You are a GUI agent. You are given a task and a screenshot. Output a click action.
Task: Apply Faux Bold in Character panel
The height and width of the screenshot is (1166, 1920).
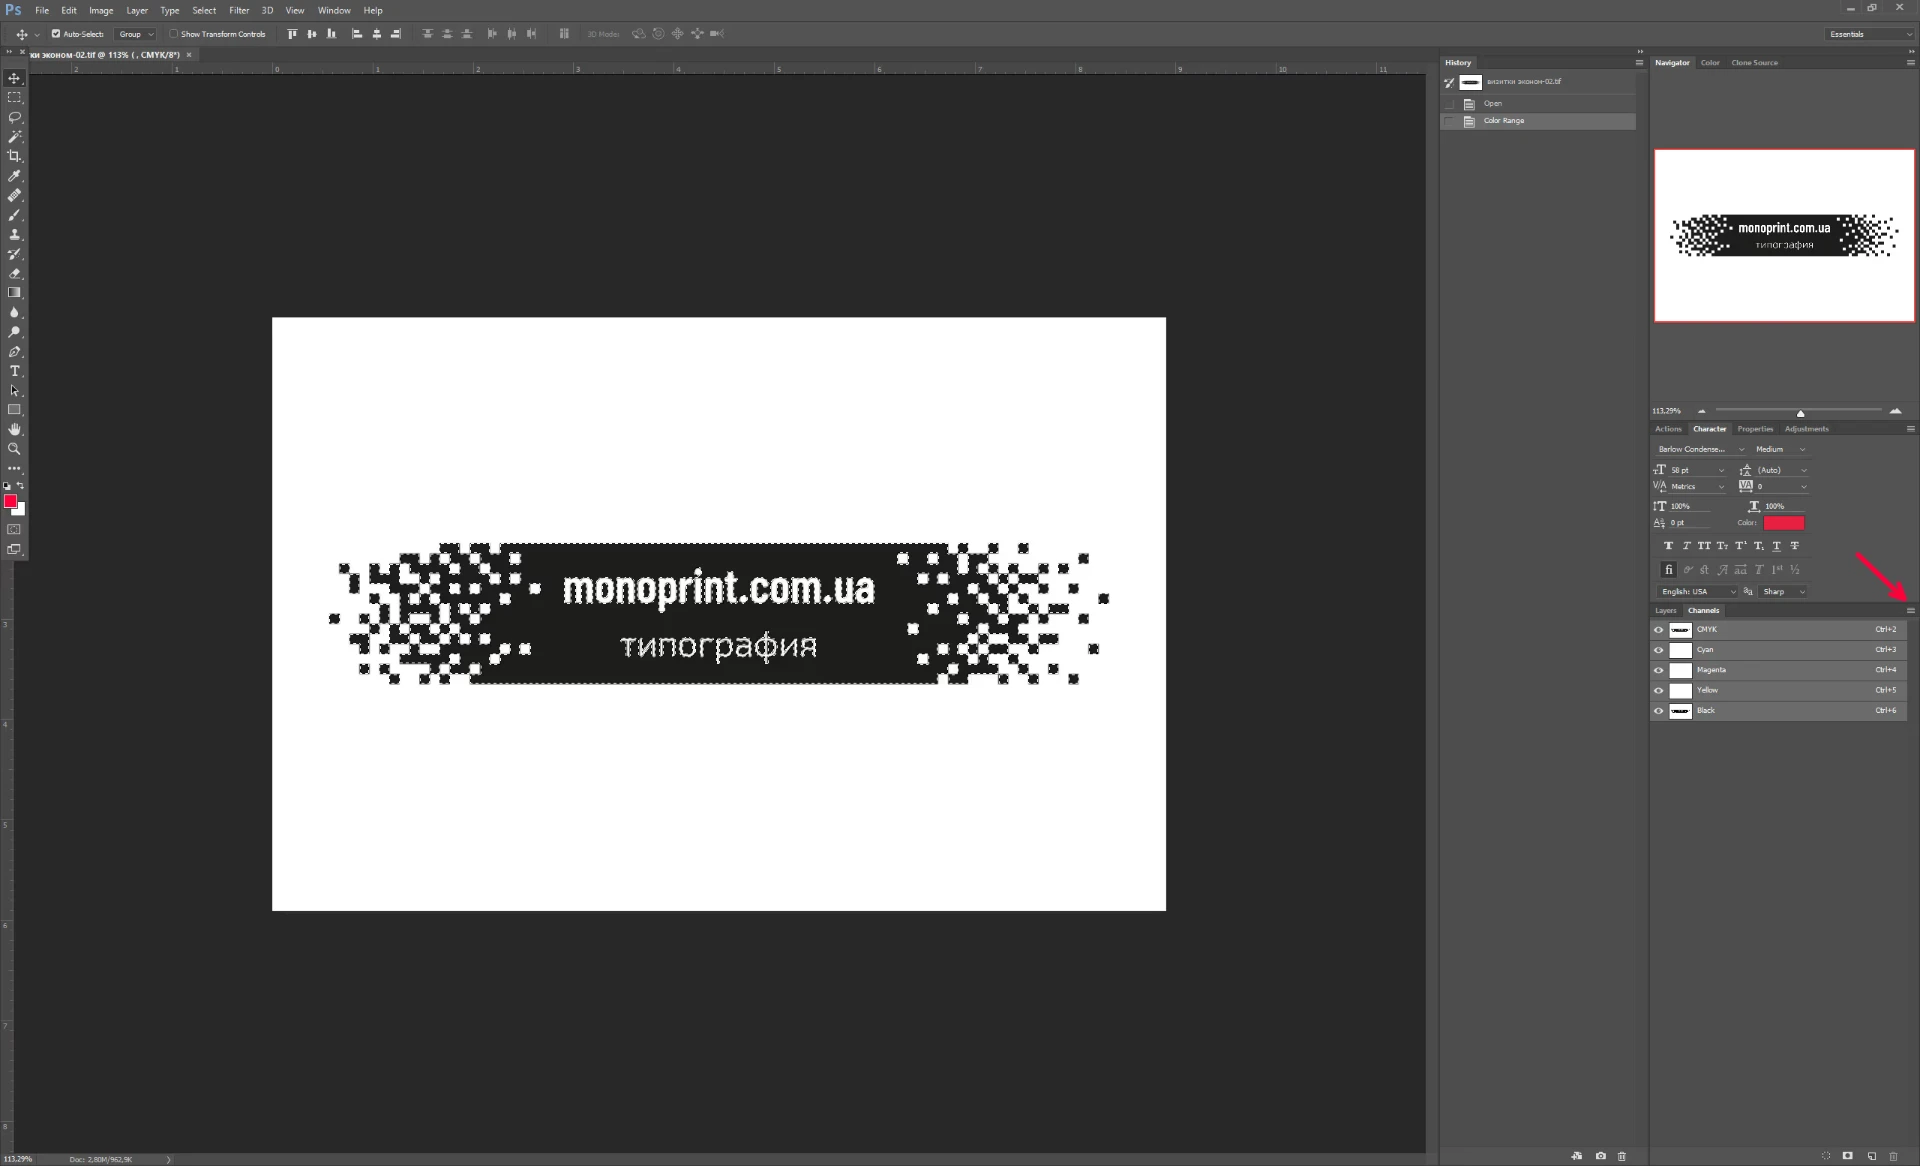click(x=1668, y=546)
